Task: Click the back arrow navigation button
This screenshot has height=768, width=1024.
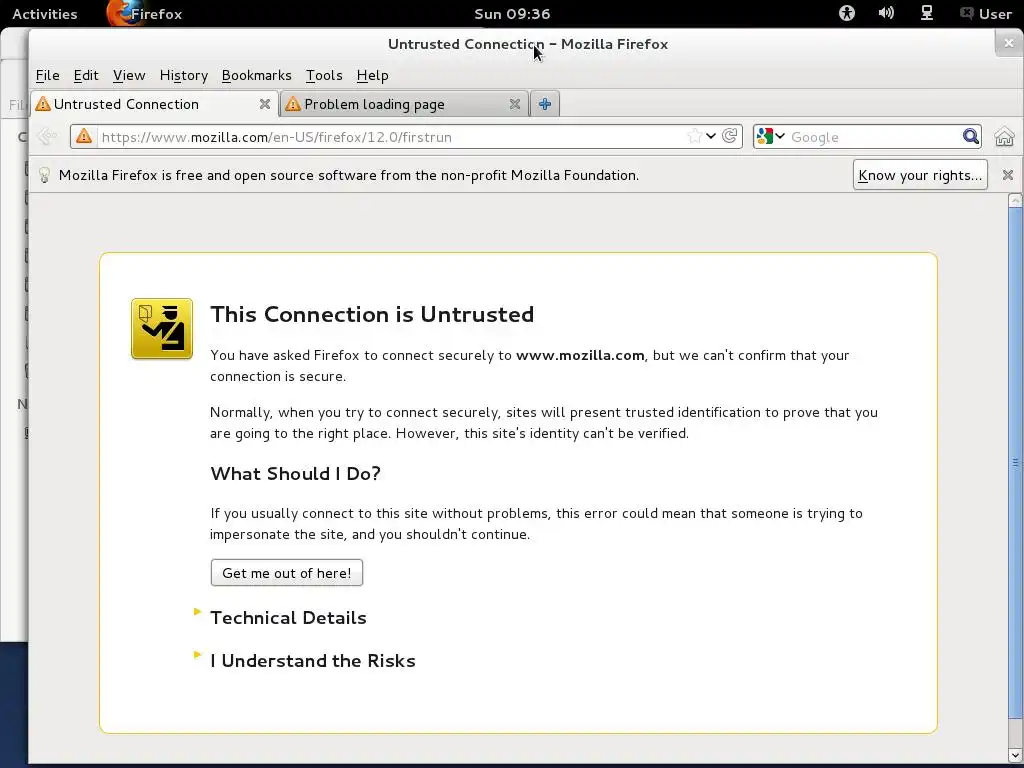Action: (x=48, y=136)
